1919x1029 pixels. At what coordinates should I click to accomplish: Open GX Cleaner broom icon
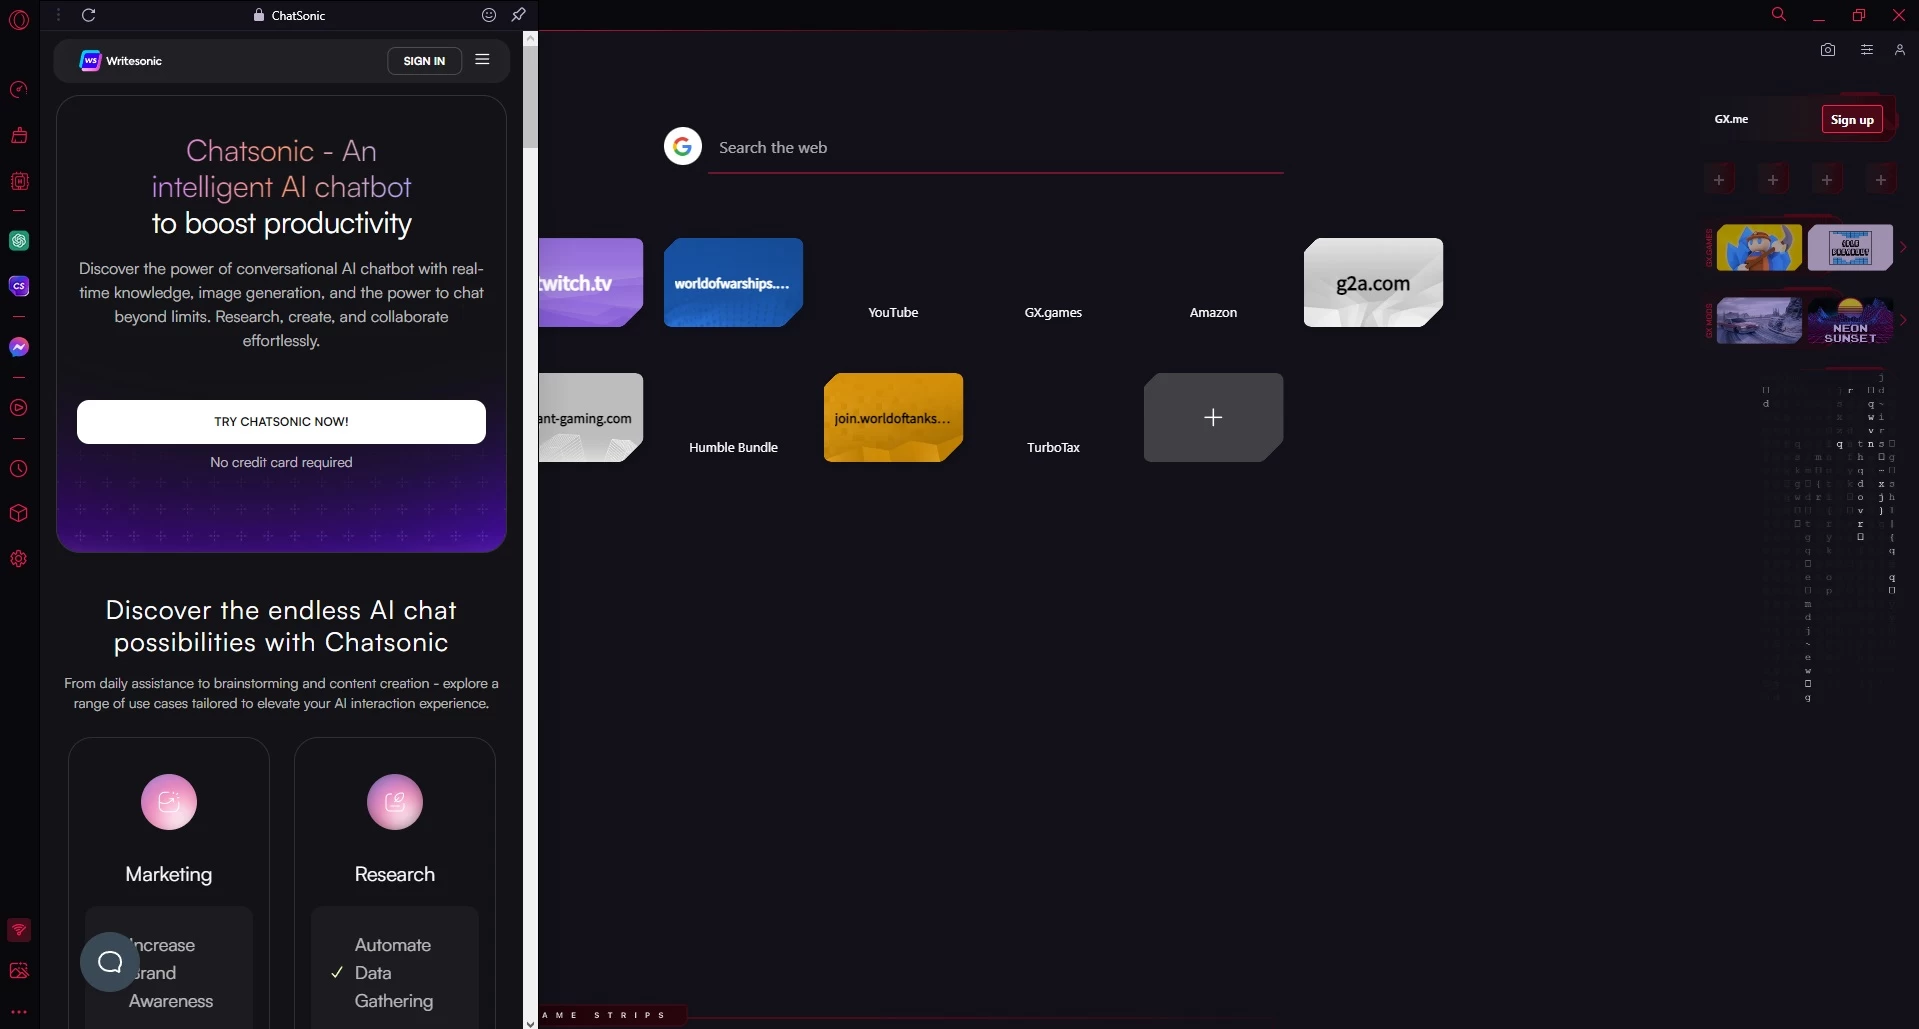point(18,135)
